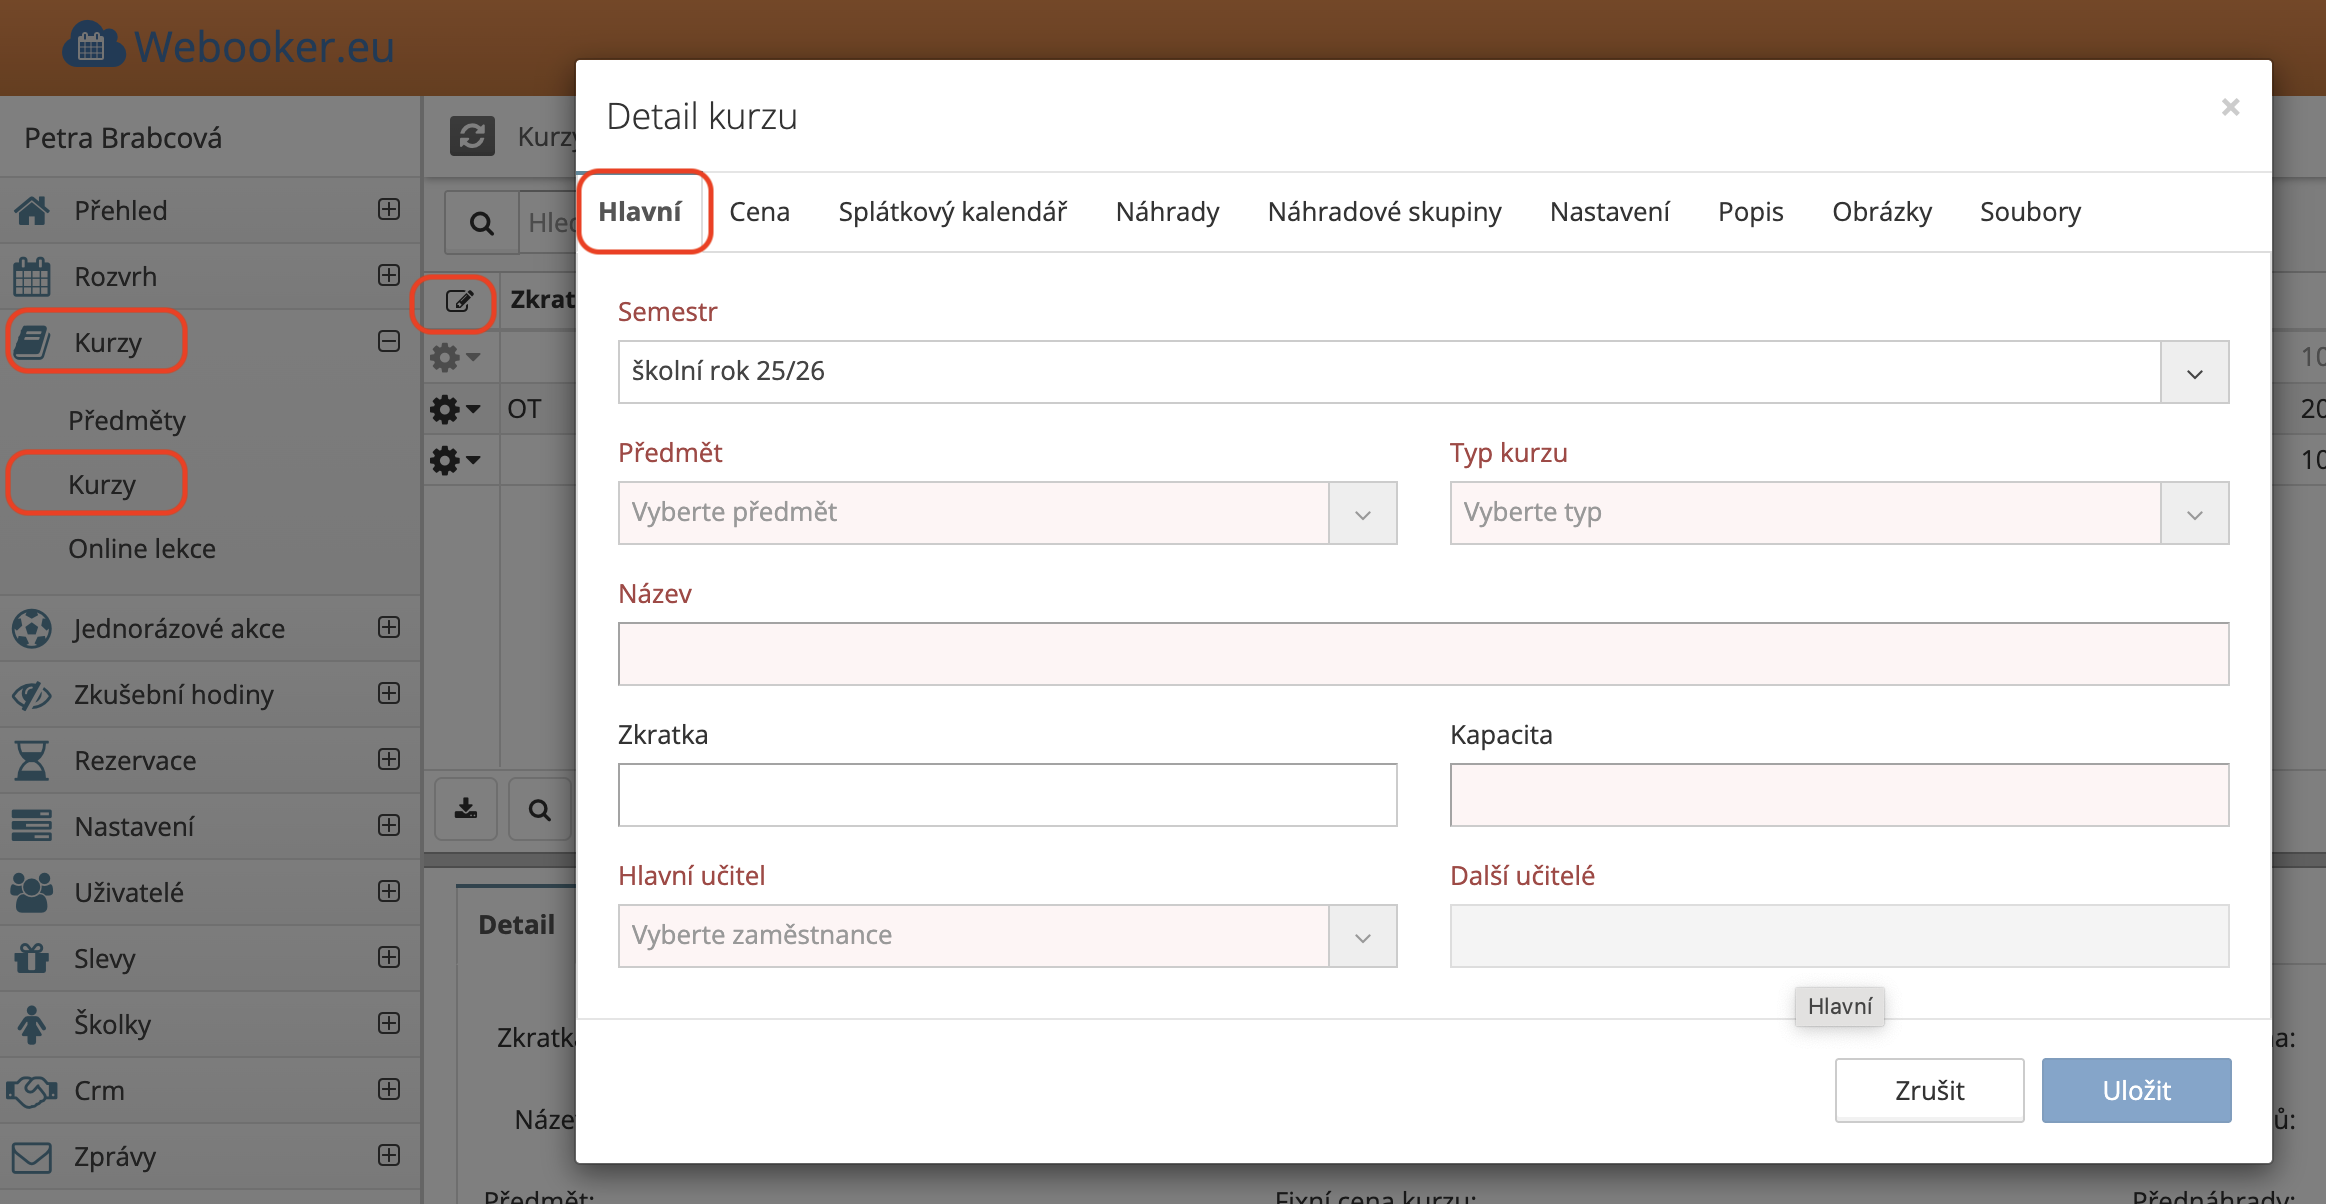Click the gift icon for Slevy
This screenshot has height=1204, width=2326.
32,959
